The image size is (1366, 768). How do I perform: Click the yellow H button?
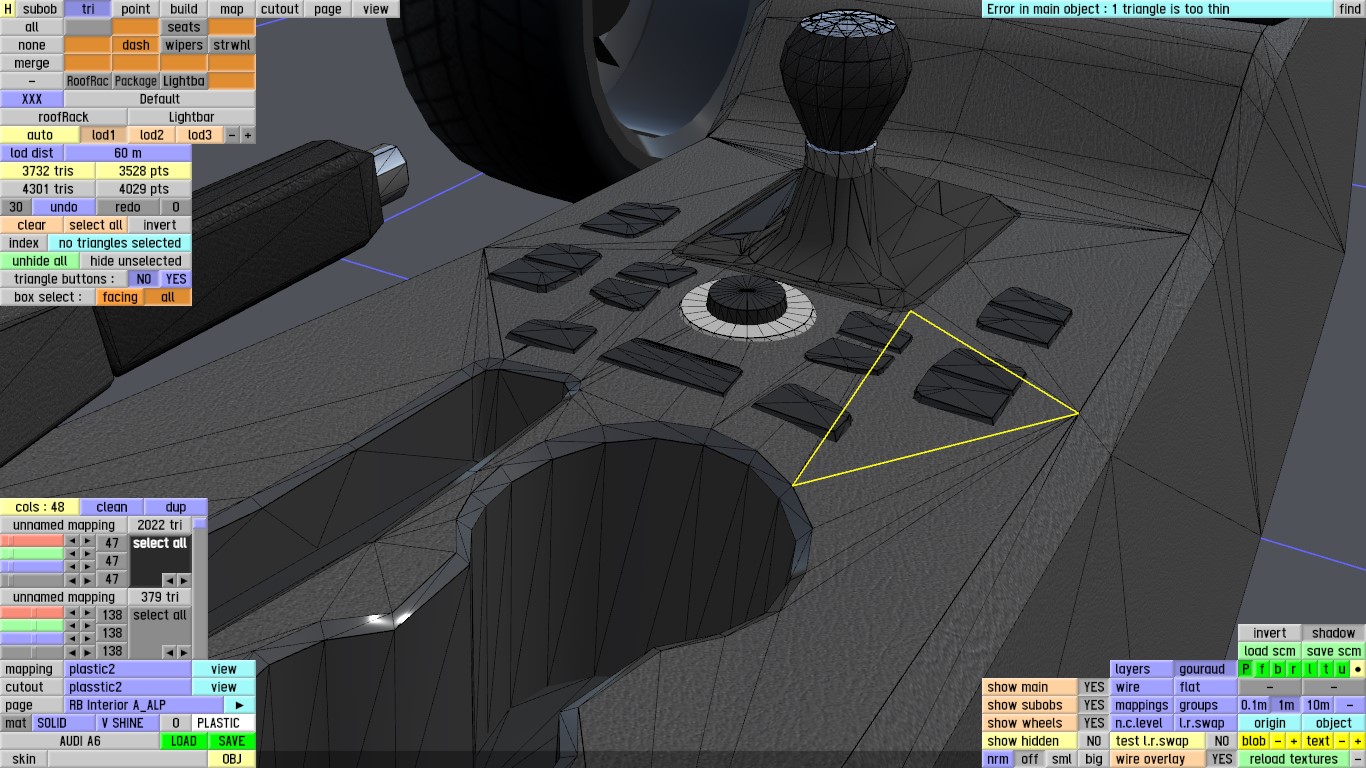(x=8, y=9)
